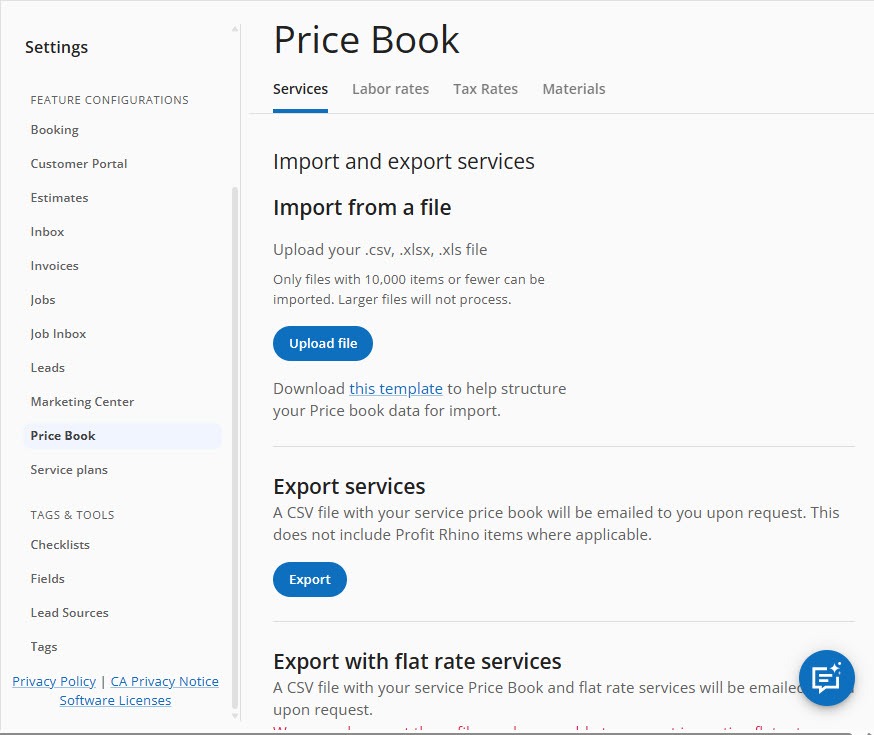Image resolution: width=874 pixels, height=735 pixels.
Task: Select the highlighted Price Book sidebar item
Action: pyautogui.click(x=122, y=436)
